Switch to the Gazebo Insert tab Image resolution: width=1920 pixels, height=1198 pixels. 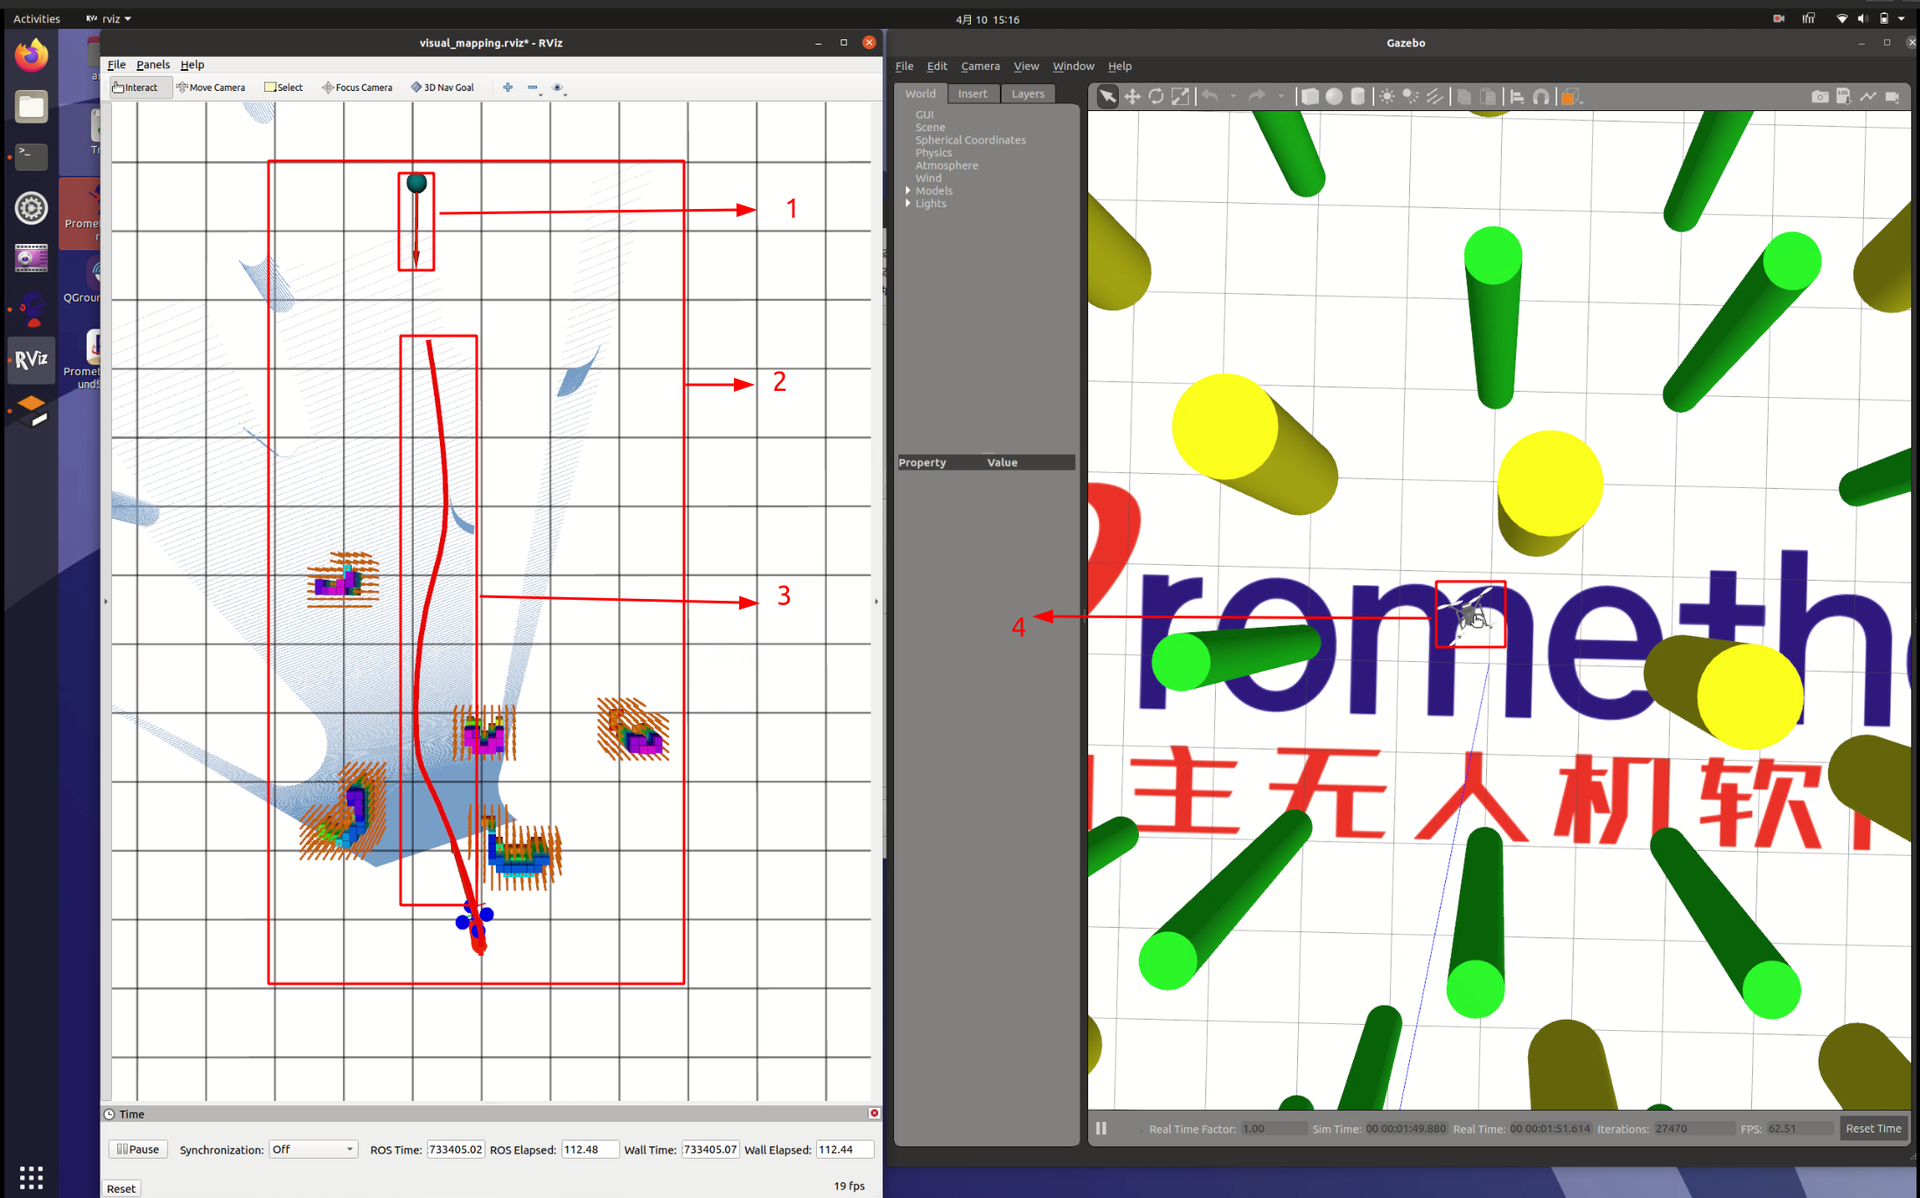972,94
